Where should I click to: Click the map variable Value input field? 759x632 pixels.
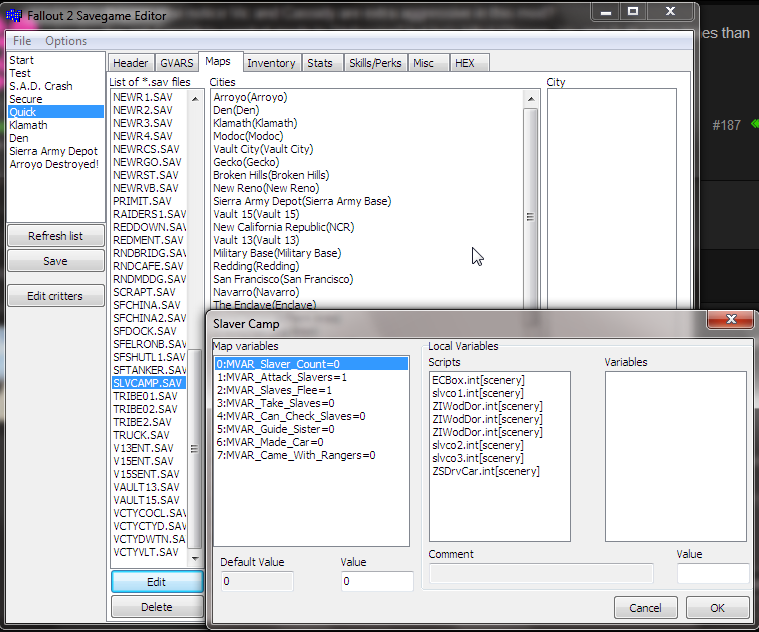[x=377, y=581]
